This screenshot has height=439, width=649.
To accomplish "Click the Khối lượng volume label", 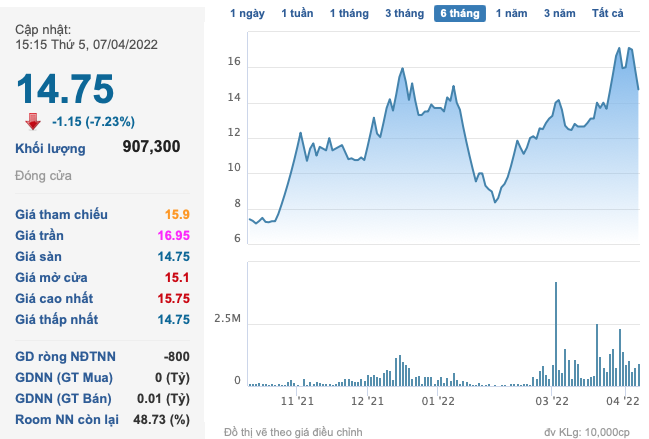I will click(x=50, y=148).
